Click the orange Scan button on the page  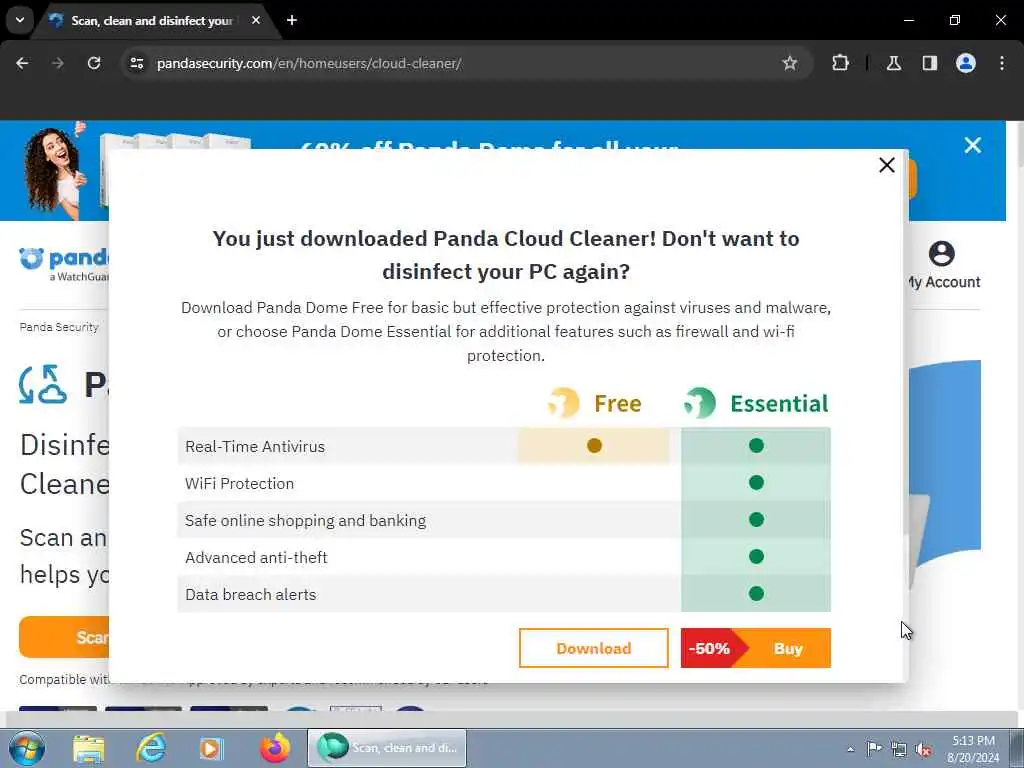pos(64,637)
